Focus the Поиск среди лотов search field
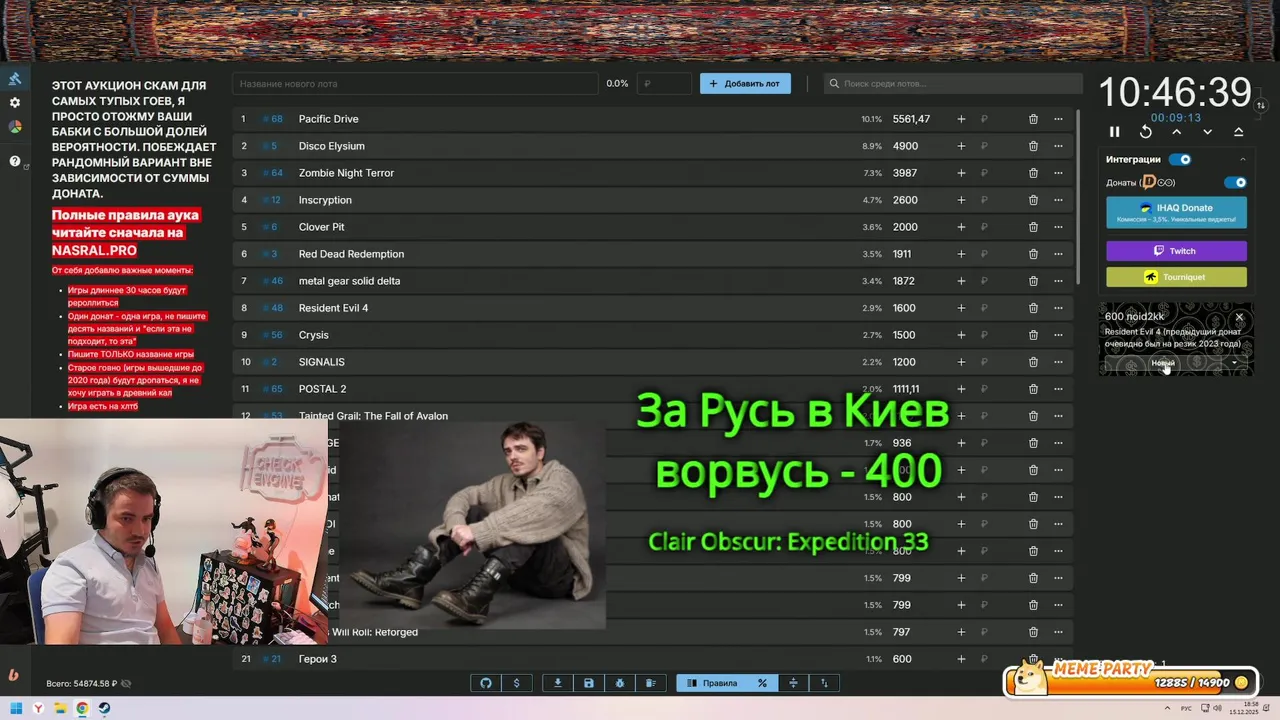This screenshot has height=720, width=1280. click(x=953, y=84)
